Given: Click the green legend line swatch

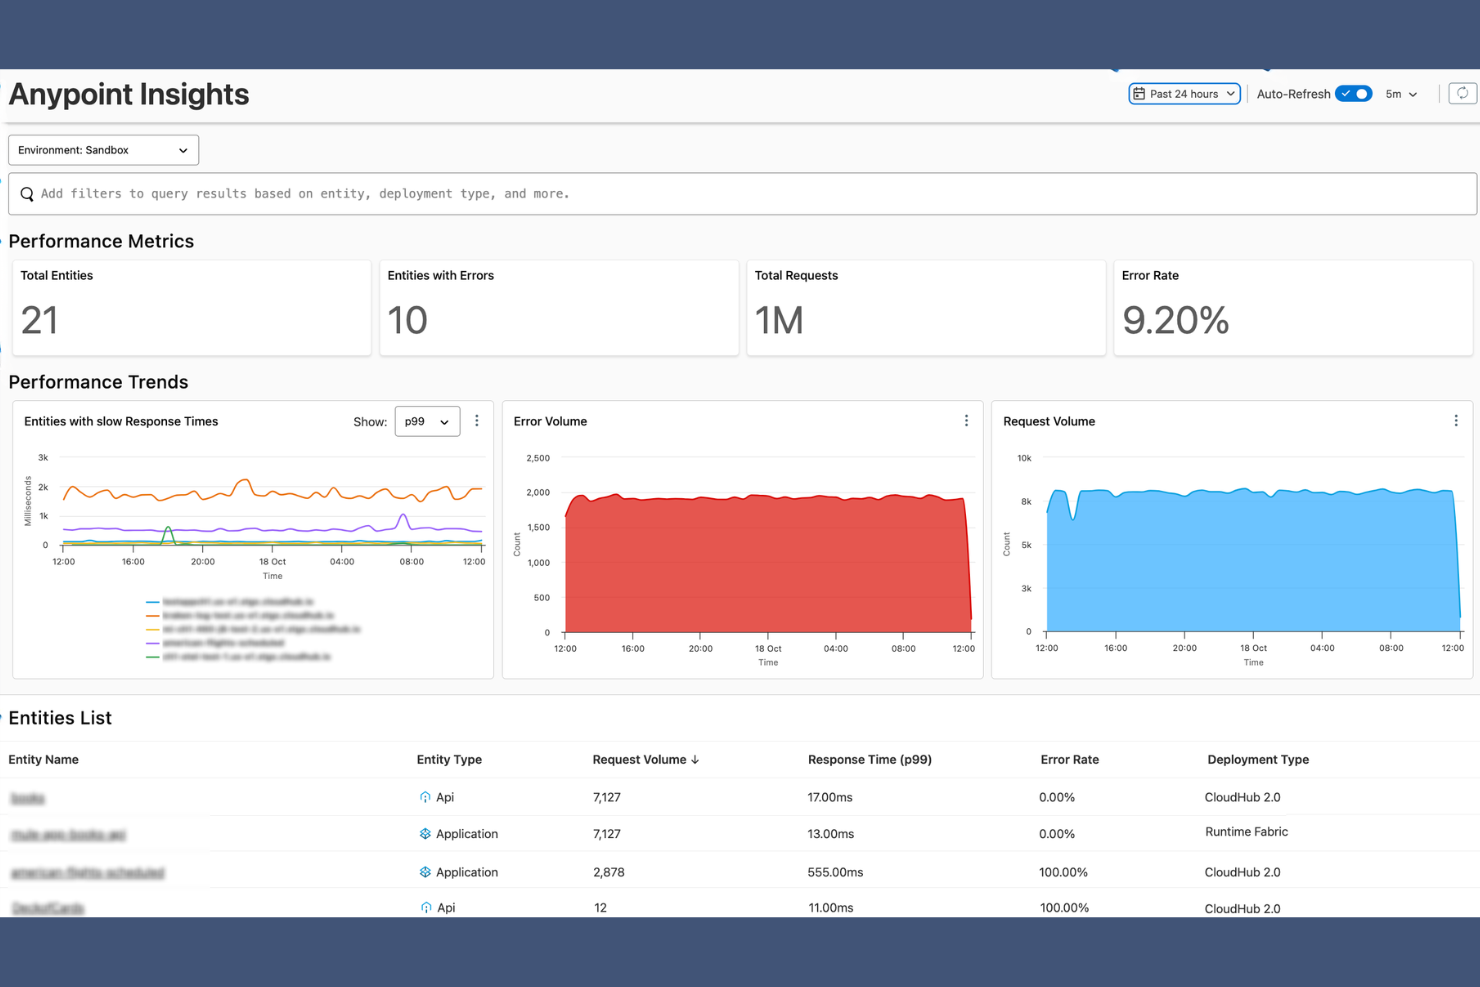Looking at the screenshot, I should point(153,657).
